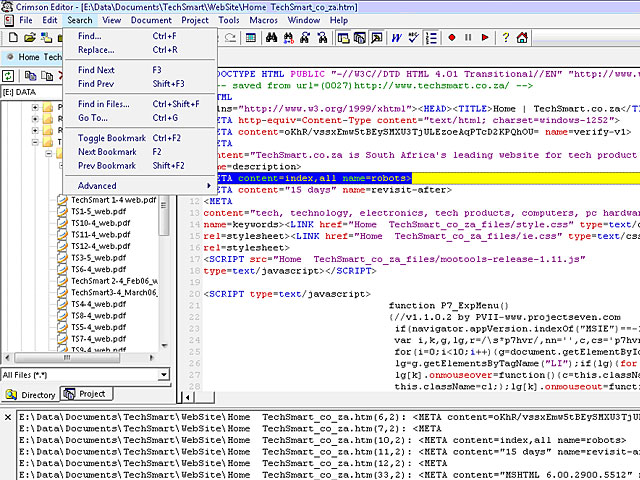
Task: Open the Advanced submenu
Action: (97, 186)
